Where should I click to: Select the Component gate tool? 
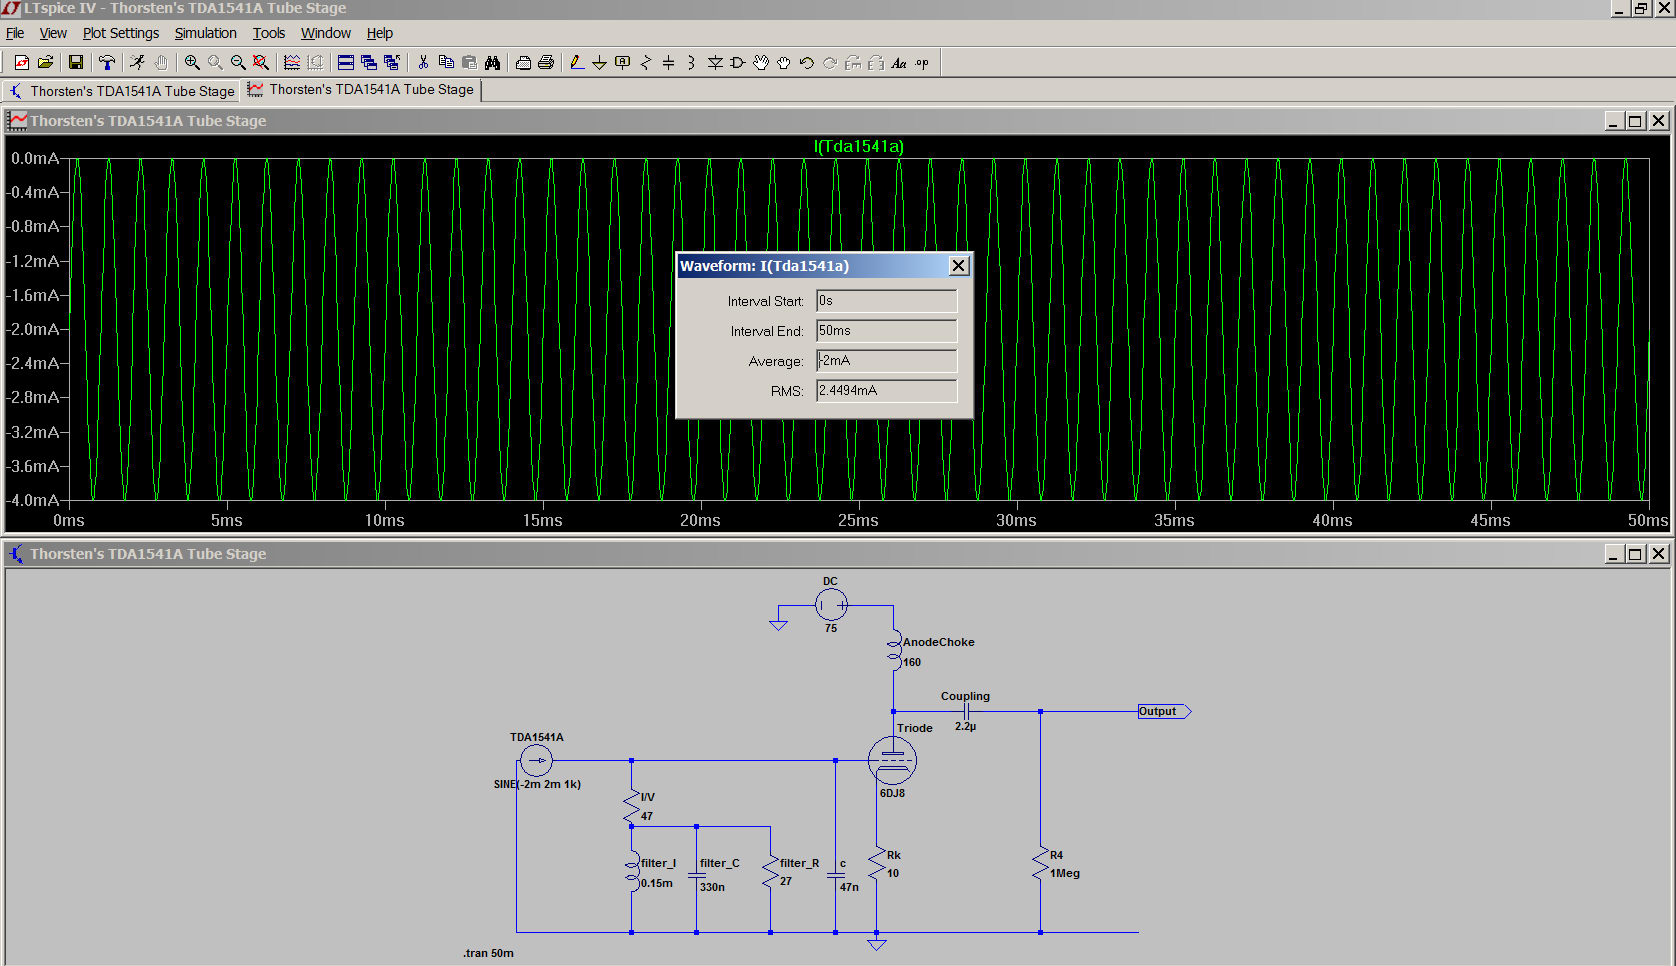(x=738, y=62)
